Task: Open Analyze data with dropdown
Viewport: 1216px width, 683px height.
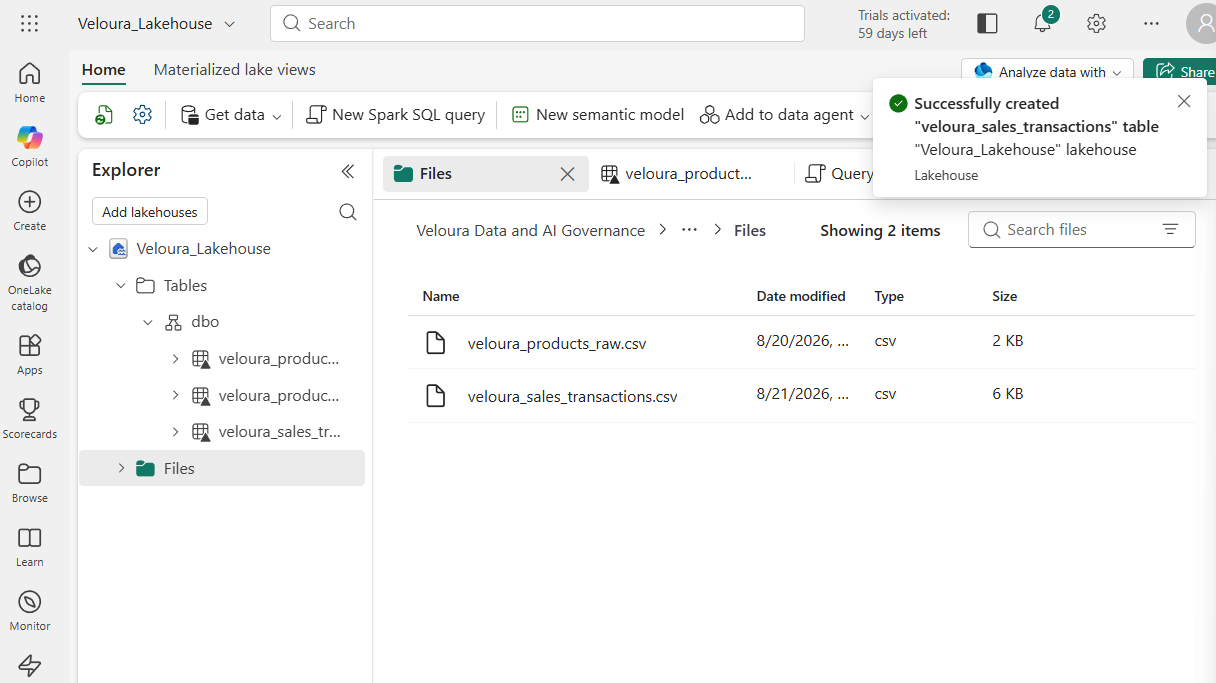Action: coord(1047,72)
